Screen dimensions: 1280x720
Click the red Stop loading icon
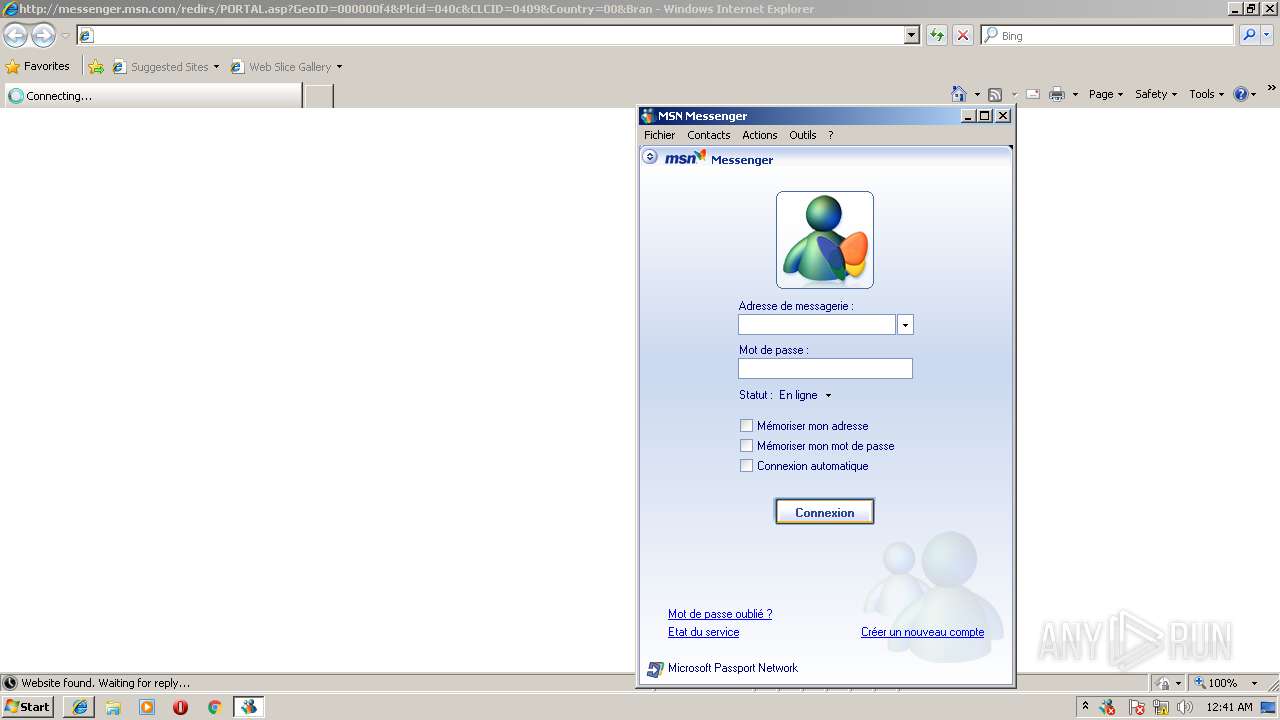pyautogui.click(x=963, y=35)
